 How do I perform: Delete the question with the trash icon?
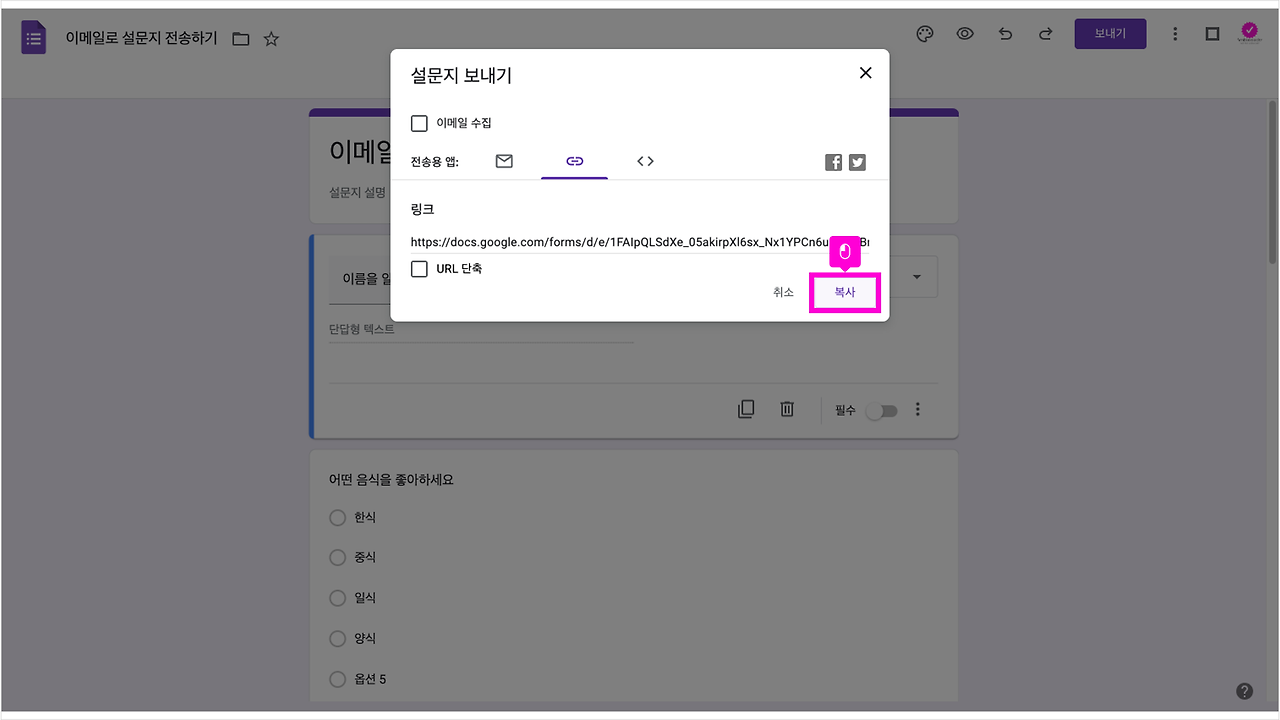click(786, 409)
